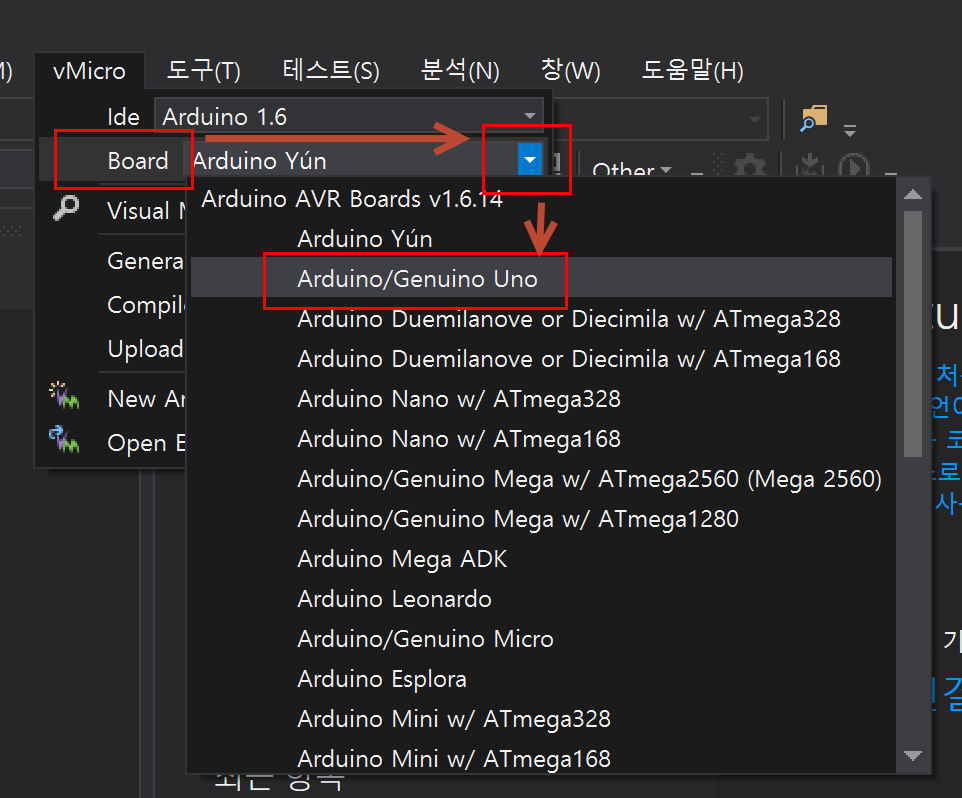Click the download/upload arrow toolbar icon
The image size is (962, 798).
[x=810, y=164]
